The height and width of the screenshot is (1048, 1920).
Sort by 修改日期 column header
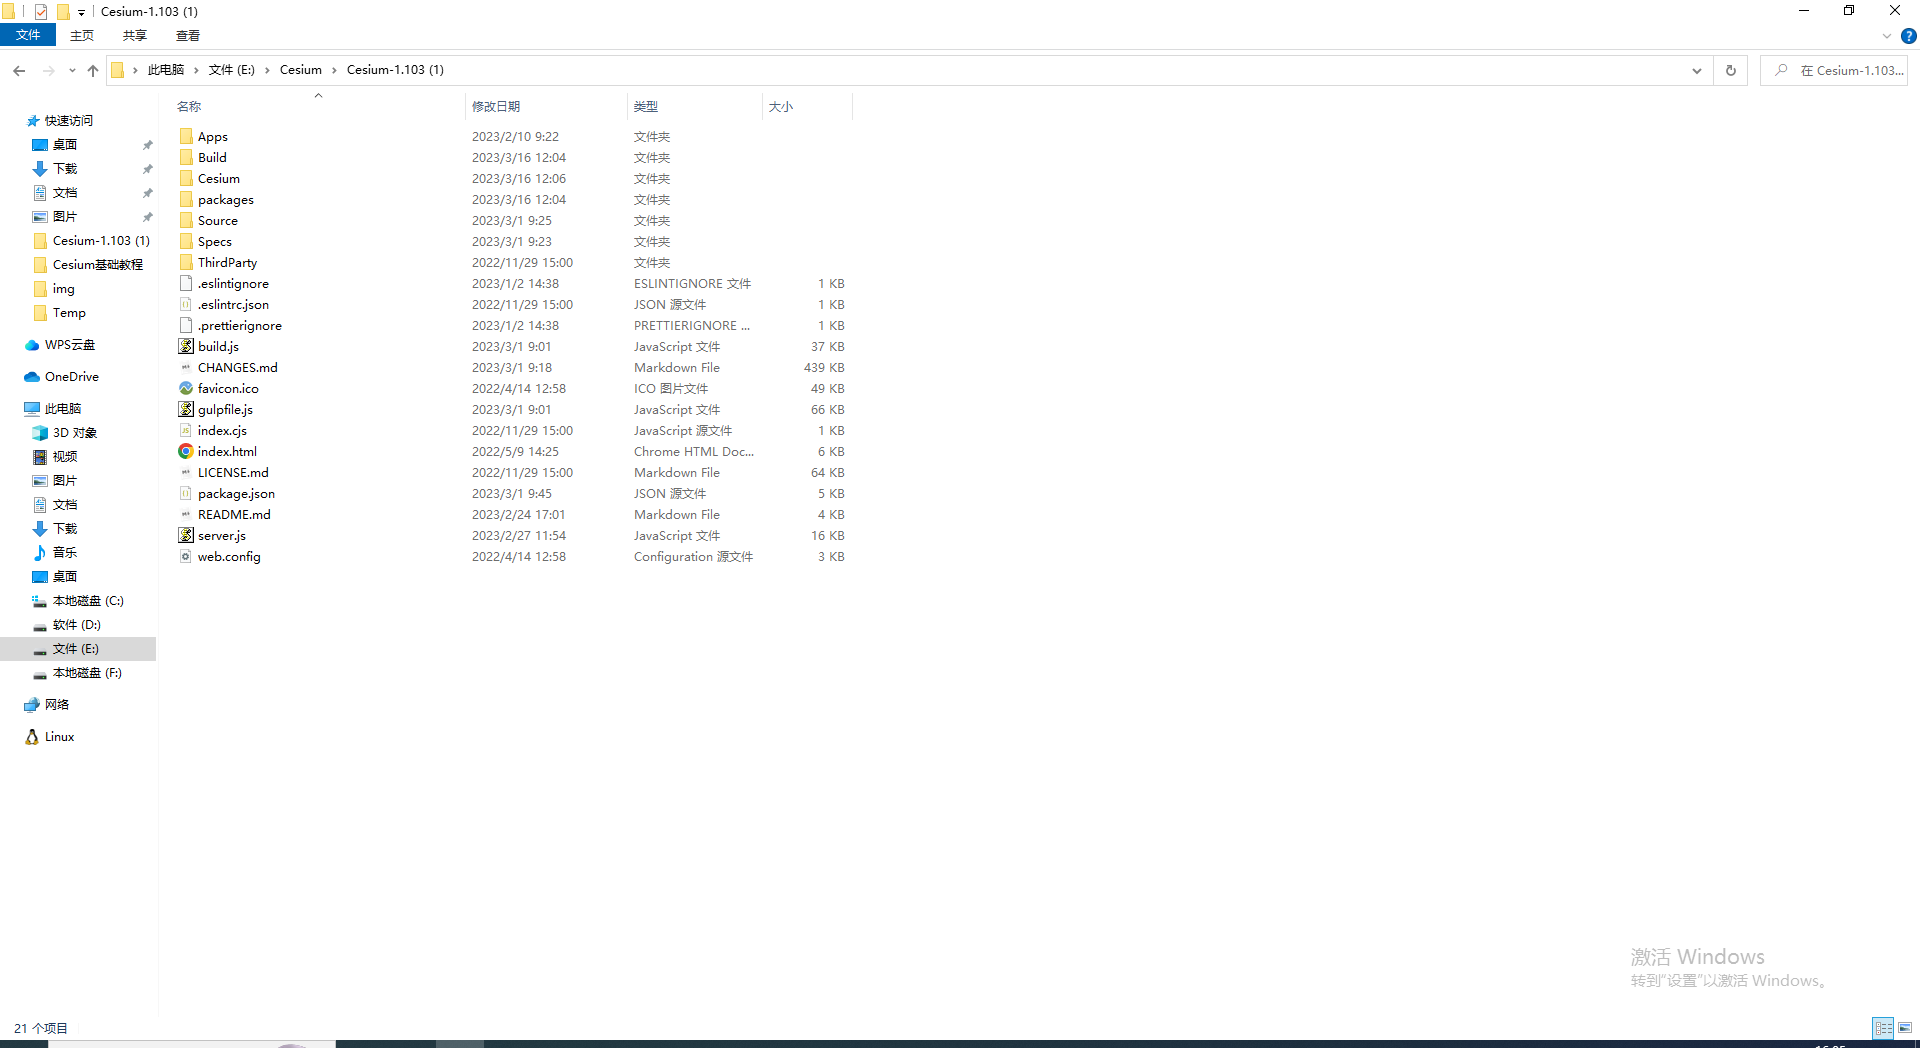[496, 107]
